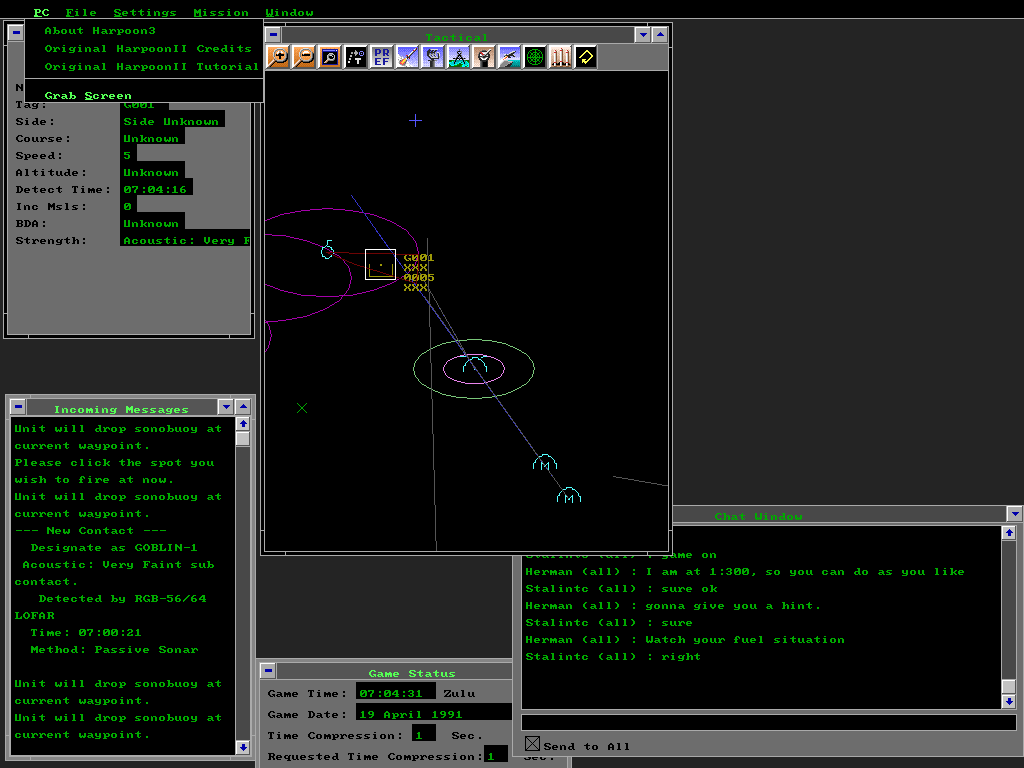Click Incoming Messages title up arrow
This screenshot has width=1024, height=768.
[243, 406]
